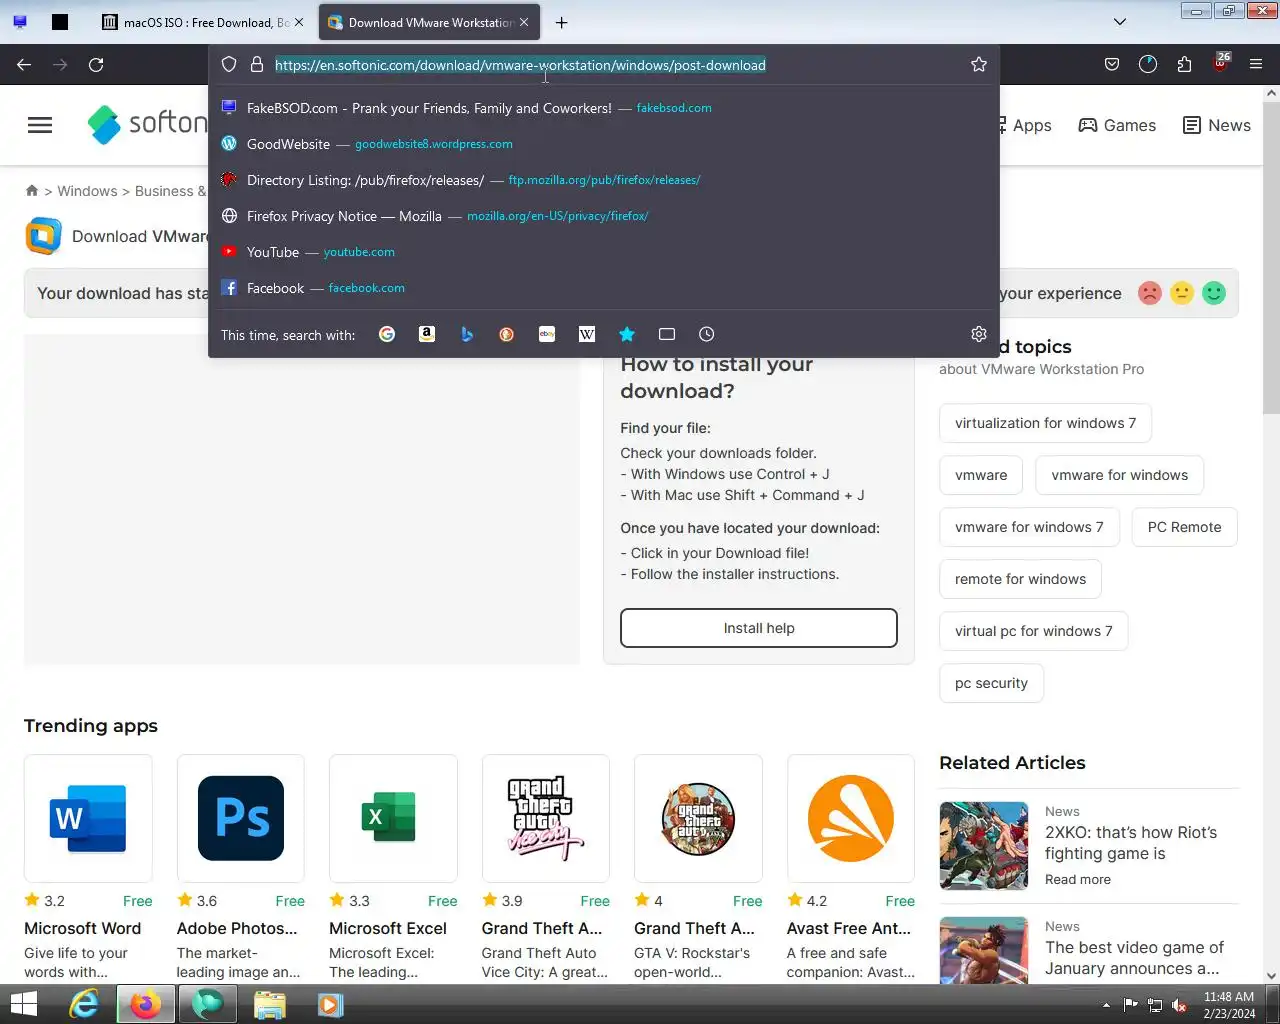Open Adobe Photoshop trending app thumbnail
Screen dimensions: 1280x1024
click(x=241, y=818)
